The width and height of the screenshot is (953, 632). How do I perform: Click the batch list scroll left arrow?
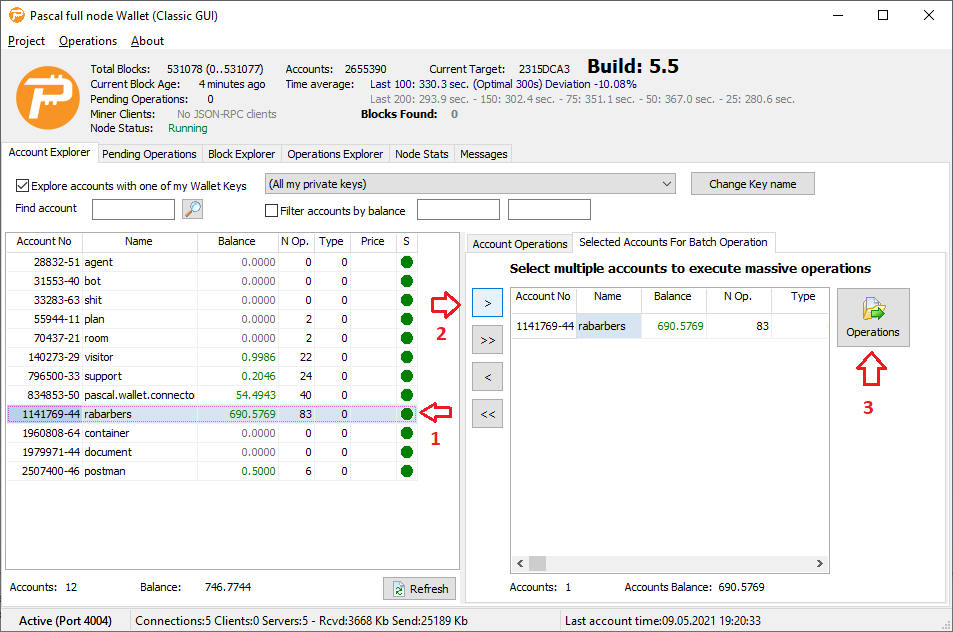click(520, 563)
